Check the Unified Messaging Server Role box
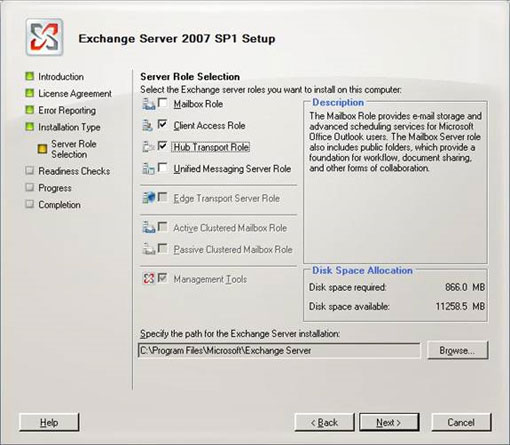The image size is (510, 445). tap(163, 168)
